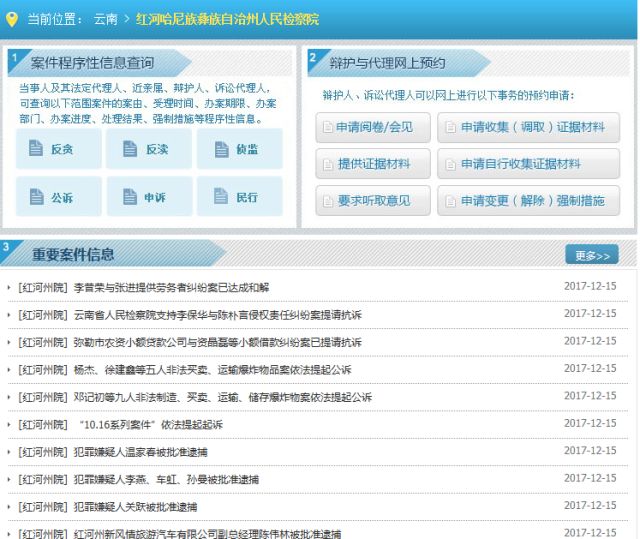Open the 辩护与代理网上预约 section header
Screen dimensions: 640x539
tap(387, 63)
